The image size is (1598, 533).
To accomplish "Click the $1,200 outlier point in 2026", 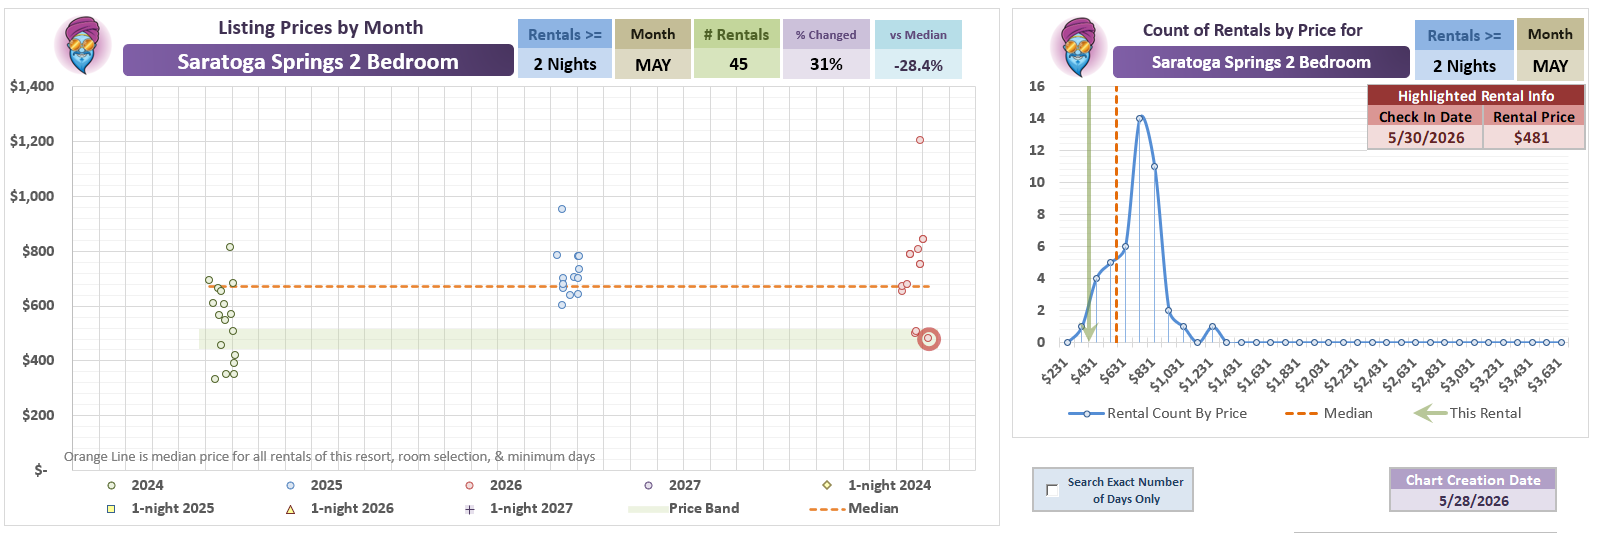I will tap(920, 140).
